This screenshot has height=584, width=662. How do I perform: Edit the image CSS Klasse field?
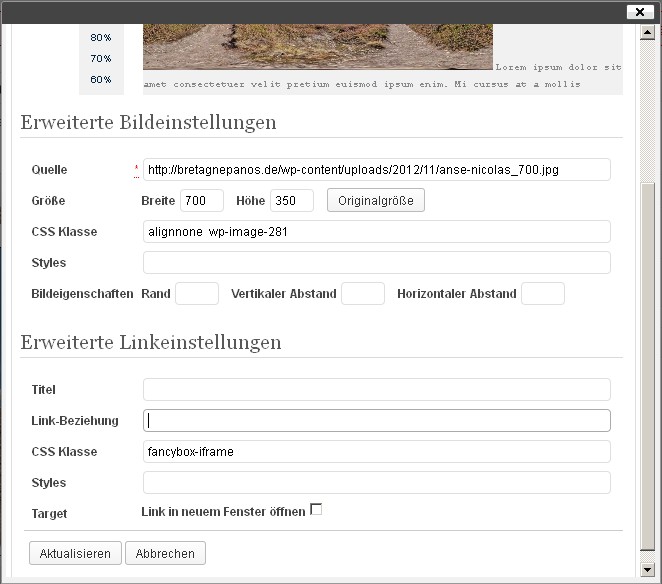click(376, 232)
